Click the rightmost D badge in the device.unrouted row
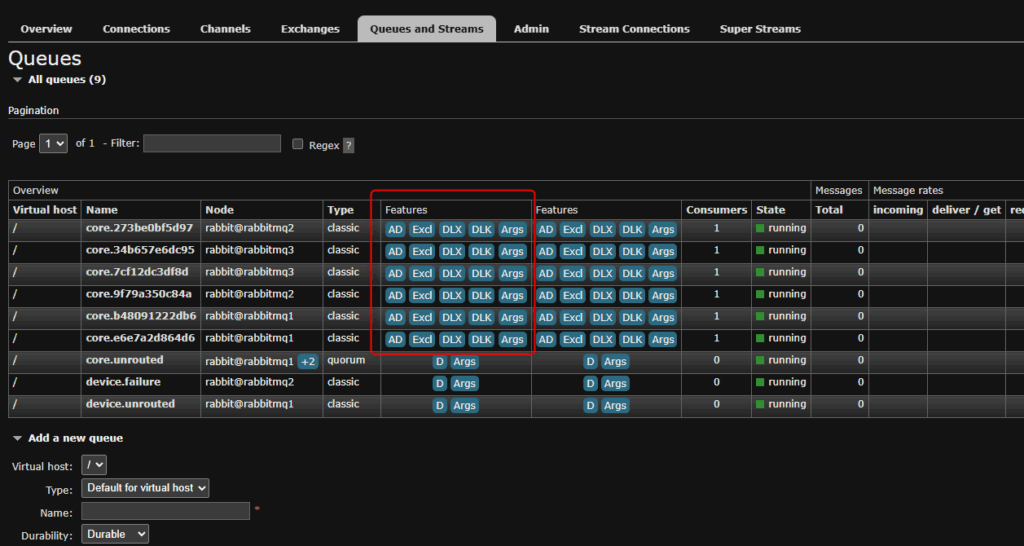Image resolution: width=1024 pixels, height=546 pixels. (x=591, y=405)
